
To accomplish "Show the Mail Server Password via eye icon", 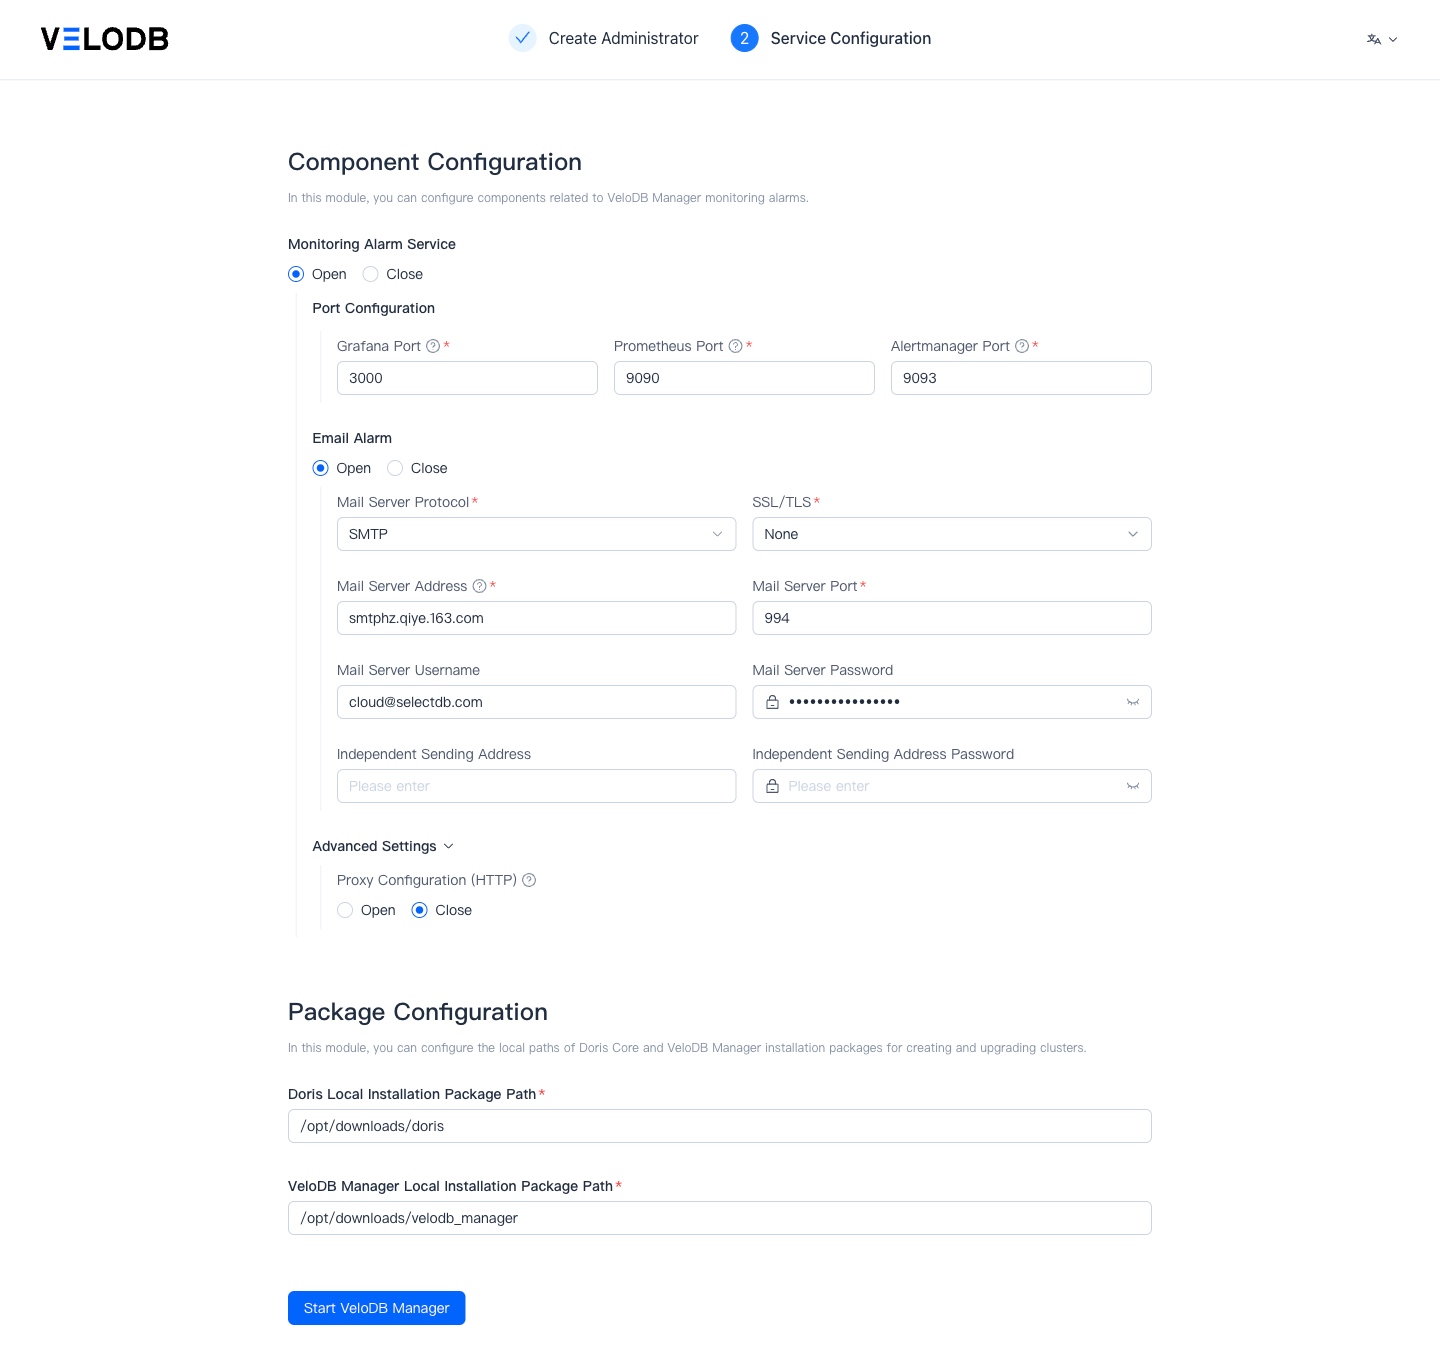I will 1133,702.
